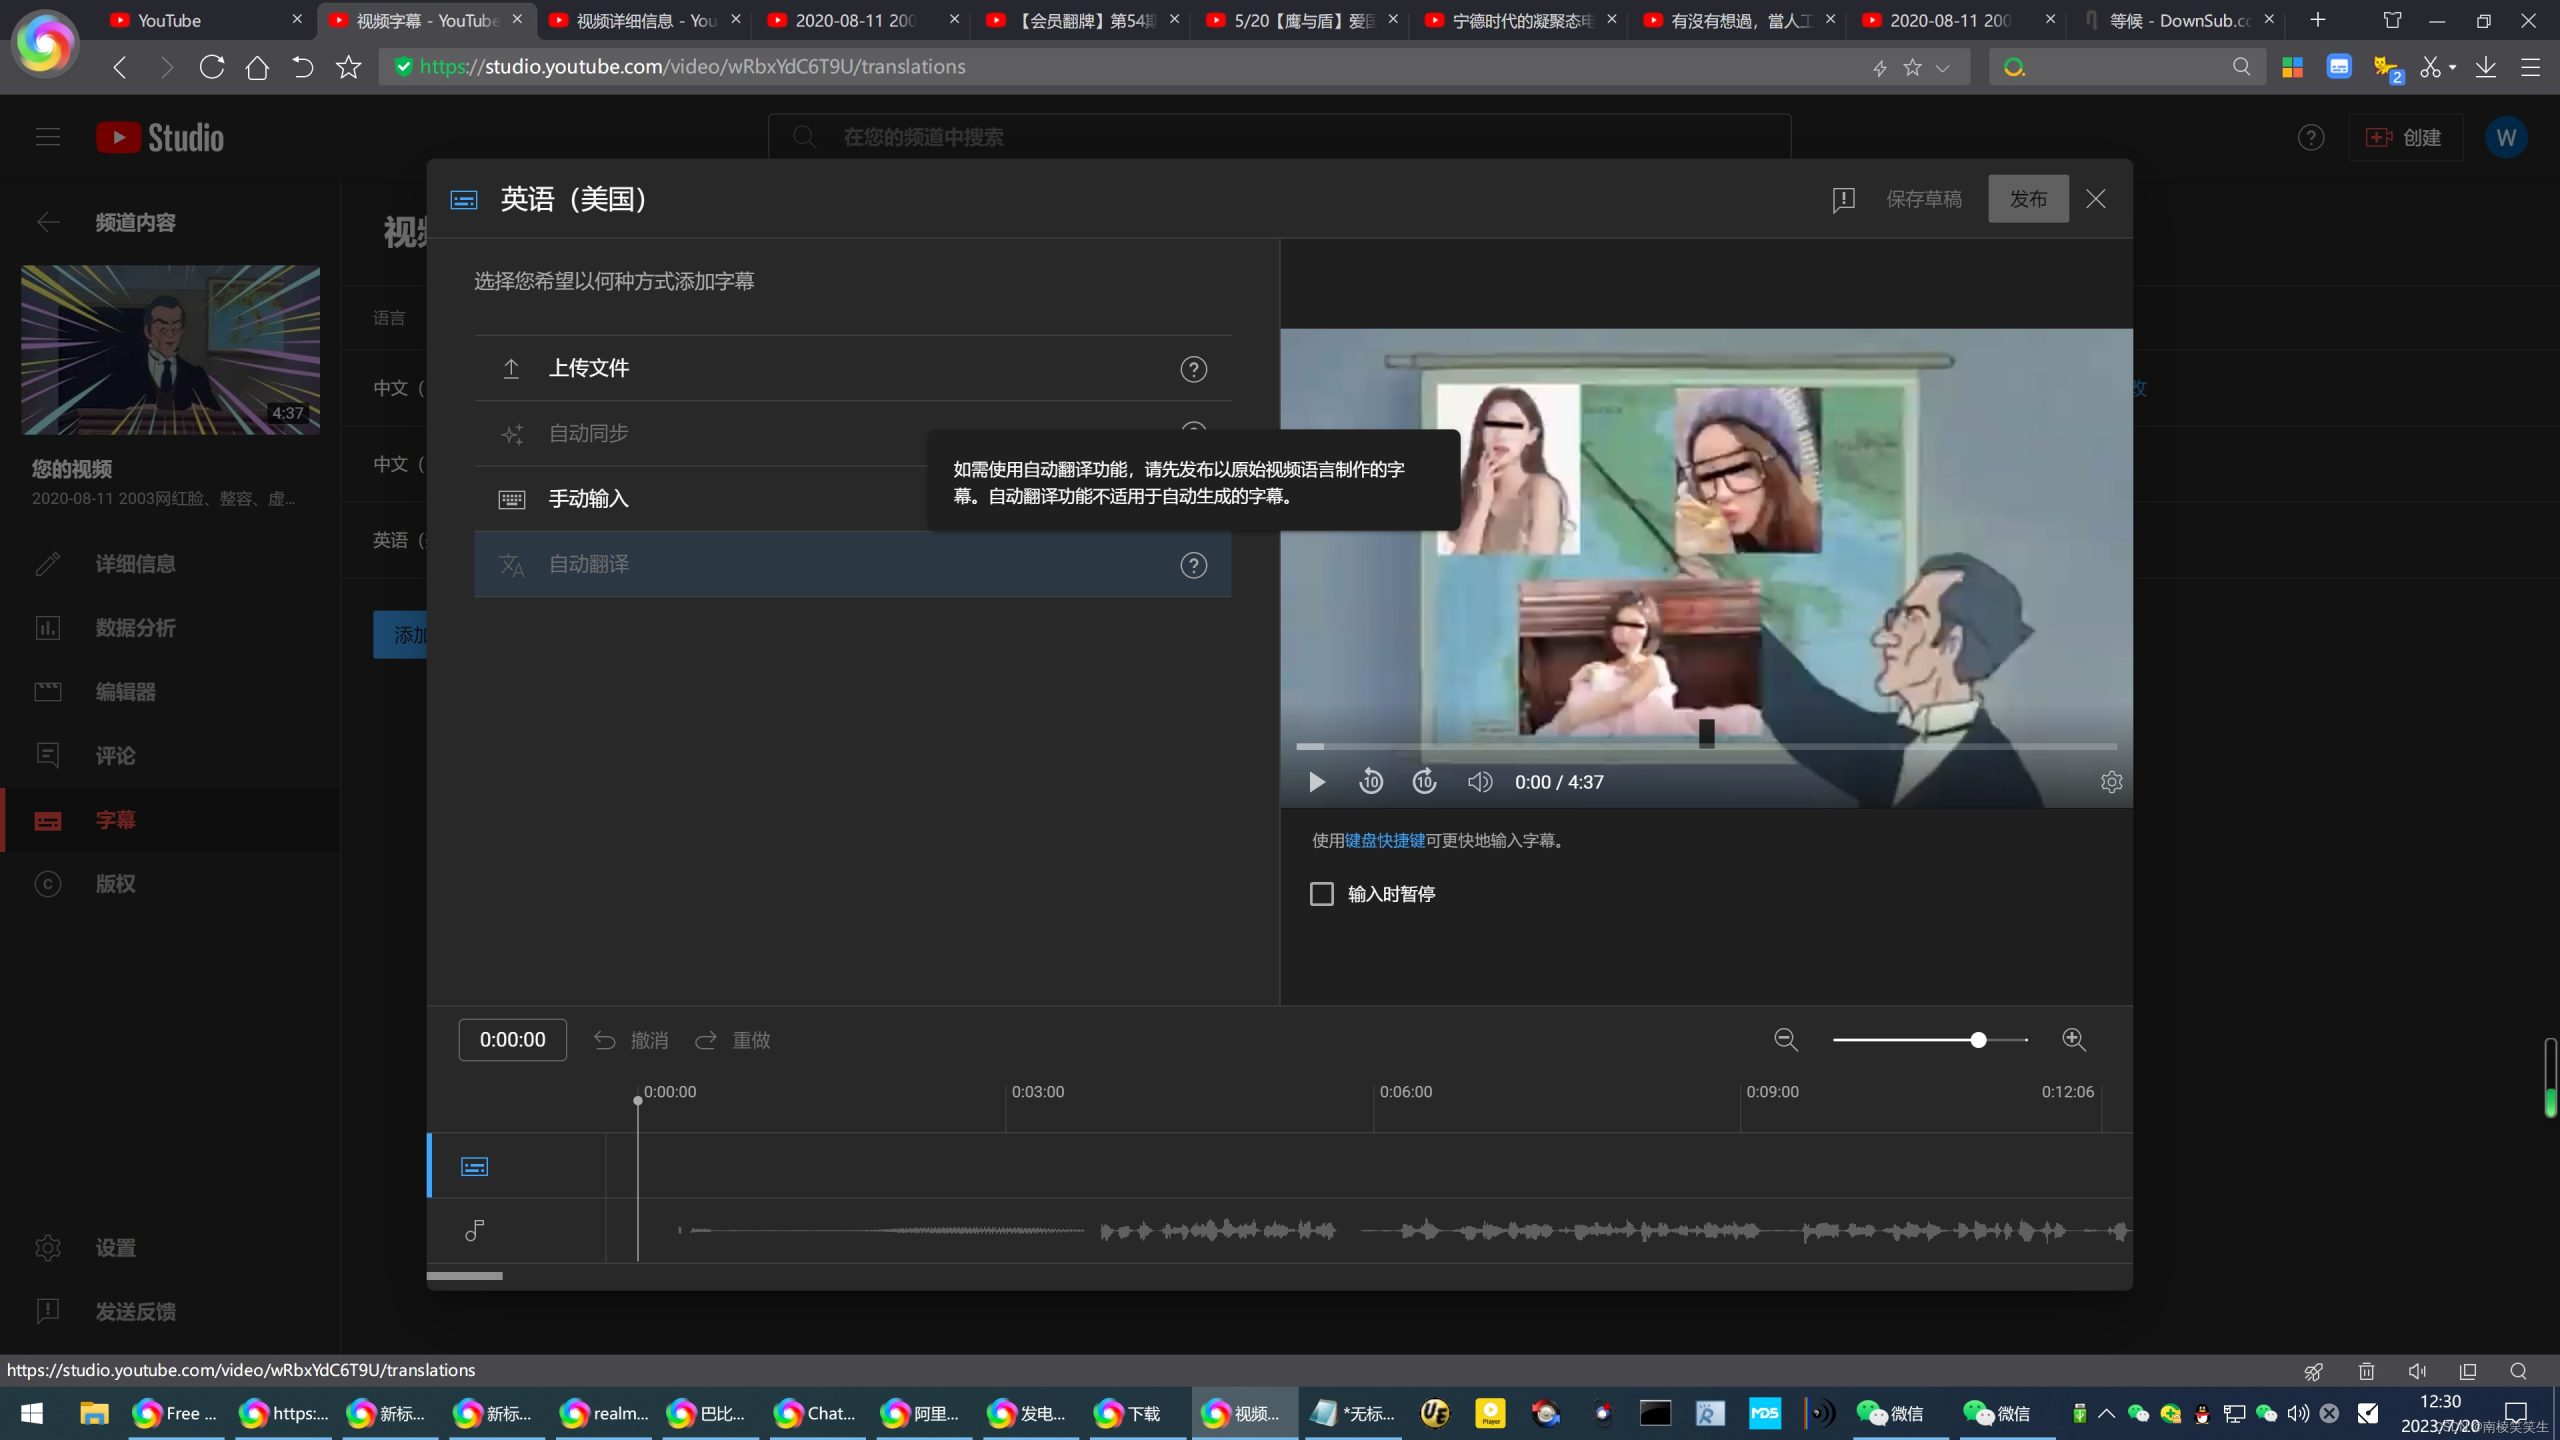Click the Publish button
This screenshot has width=2560, height=1440.
(x=2028, y=199)
